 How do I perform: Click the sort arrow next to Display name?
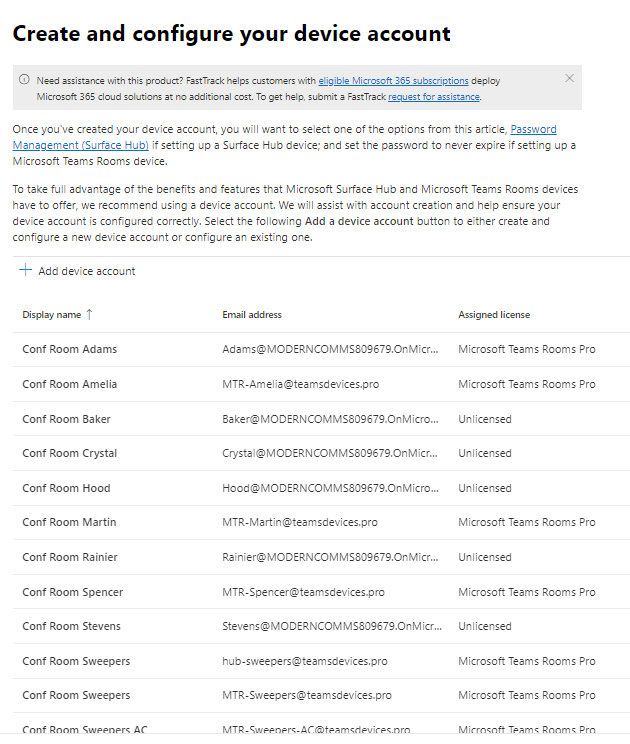[89, 314]
